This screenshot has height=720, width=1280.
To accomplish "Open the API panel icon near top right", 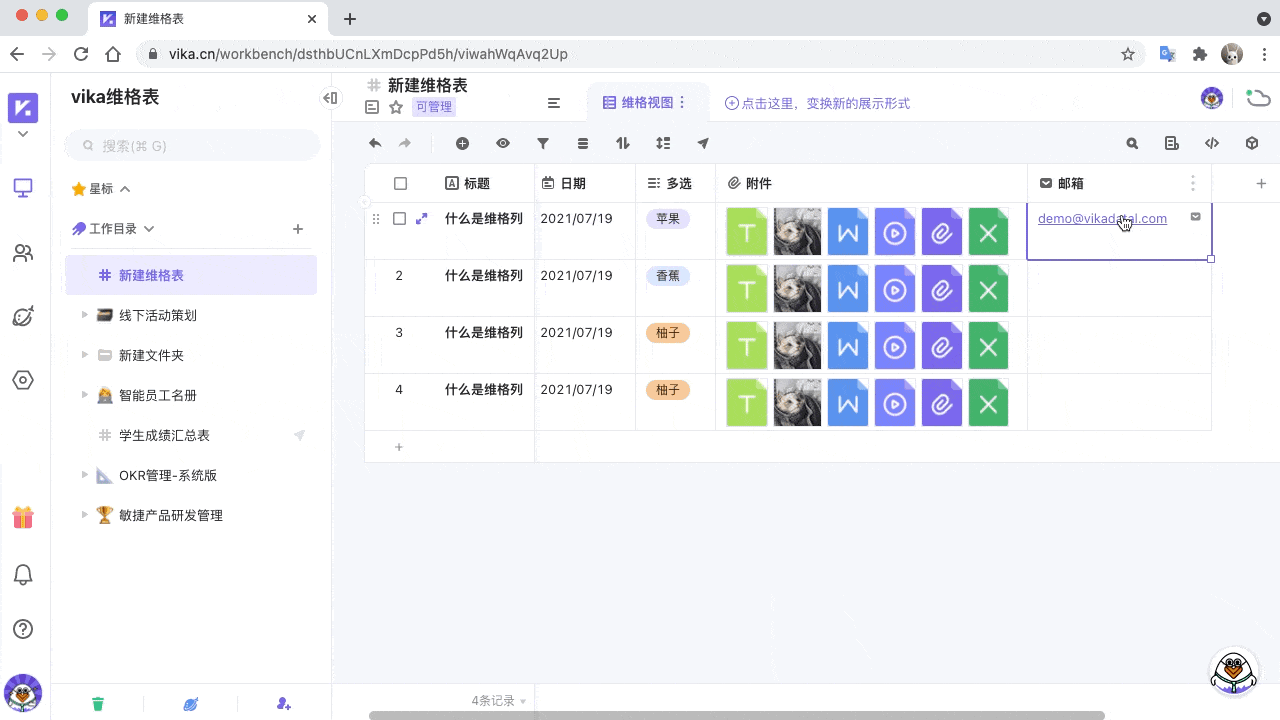I will point(1211,143).
